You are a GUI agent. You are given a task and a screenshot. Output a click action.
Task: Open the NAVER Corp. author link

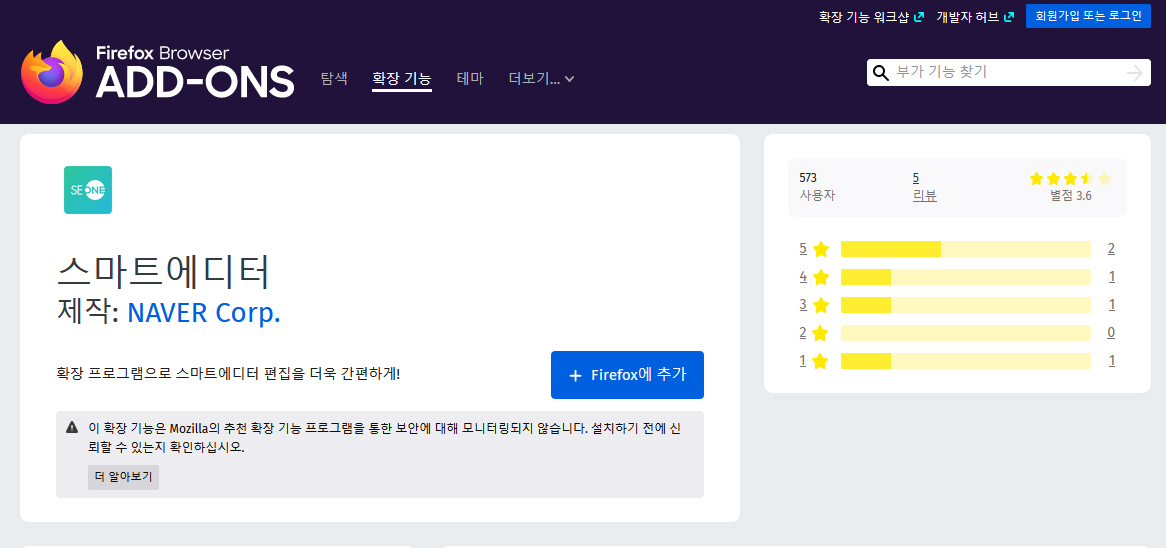[x=204, y=312]
